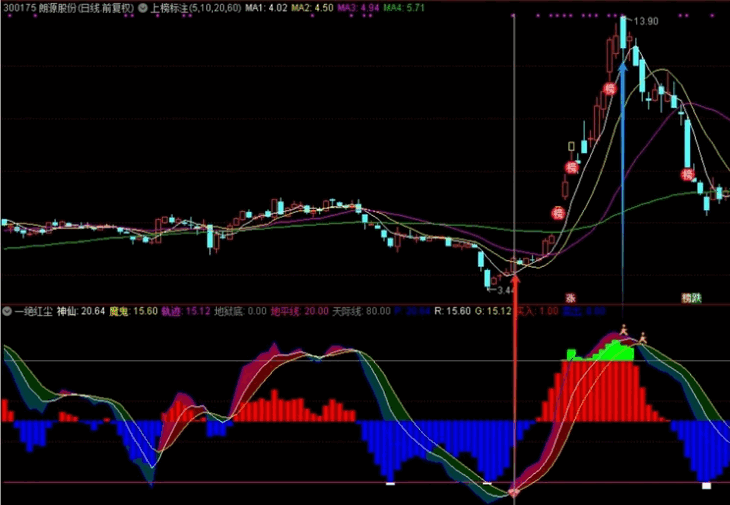The image size is (730, 505).
Task: Click the 一绝红尘 indicator name
Action: click(x=34, y=311)
